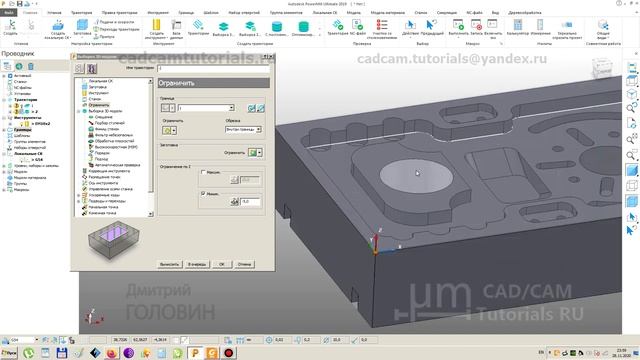The height and width of the screenshot is (360, 640).
Task: Click Переходы траектории ribbon item
Action: click(x=117, y=29)
